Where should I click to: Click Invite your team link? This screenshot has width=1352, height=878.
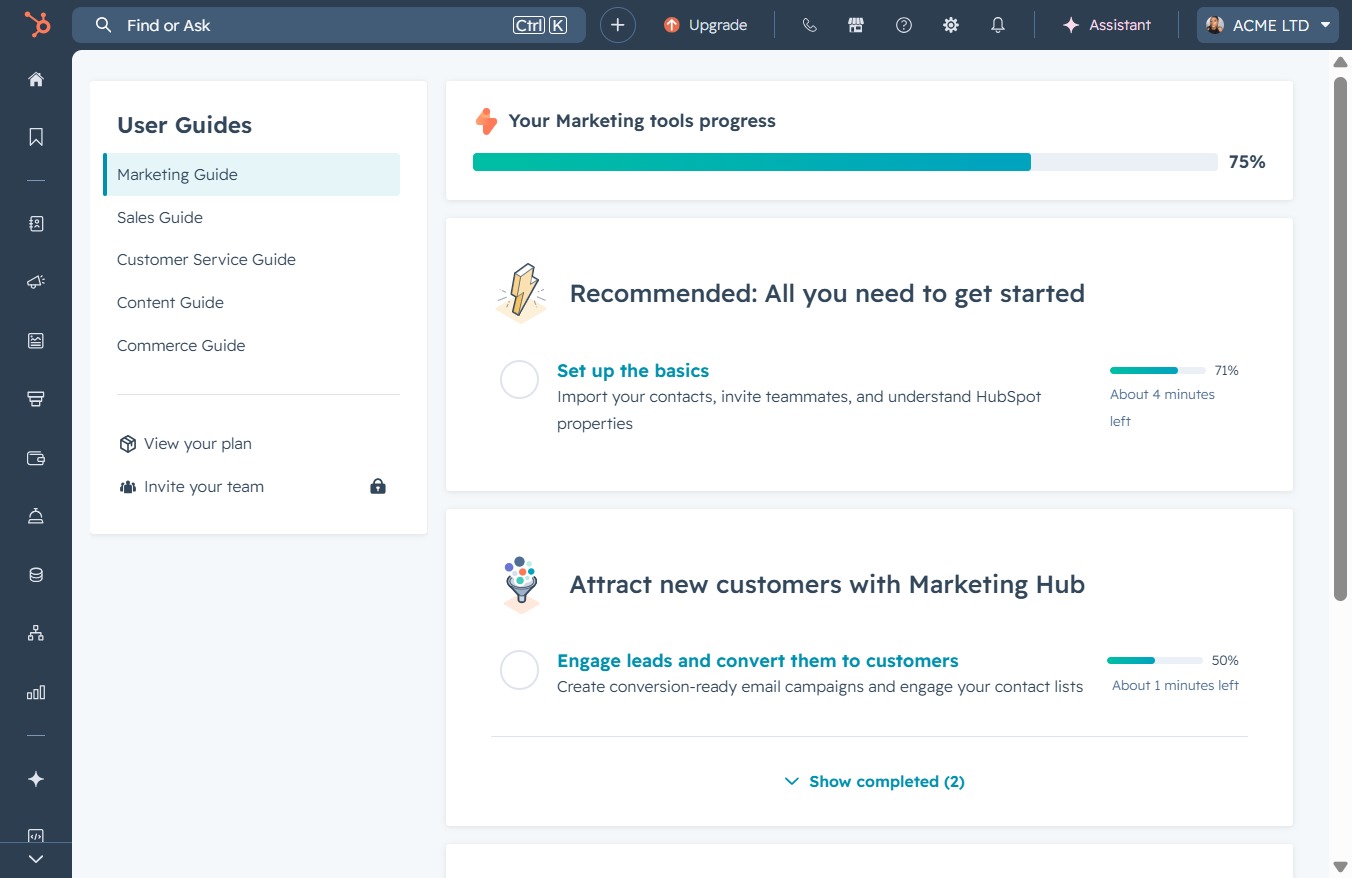[191, 486]
